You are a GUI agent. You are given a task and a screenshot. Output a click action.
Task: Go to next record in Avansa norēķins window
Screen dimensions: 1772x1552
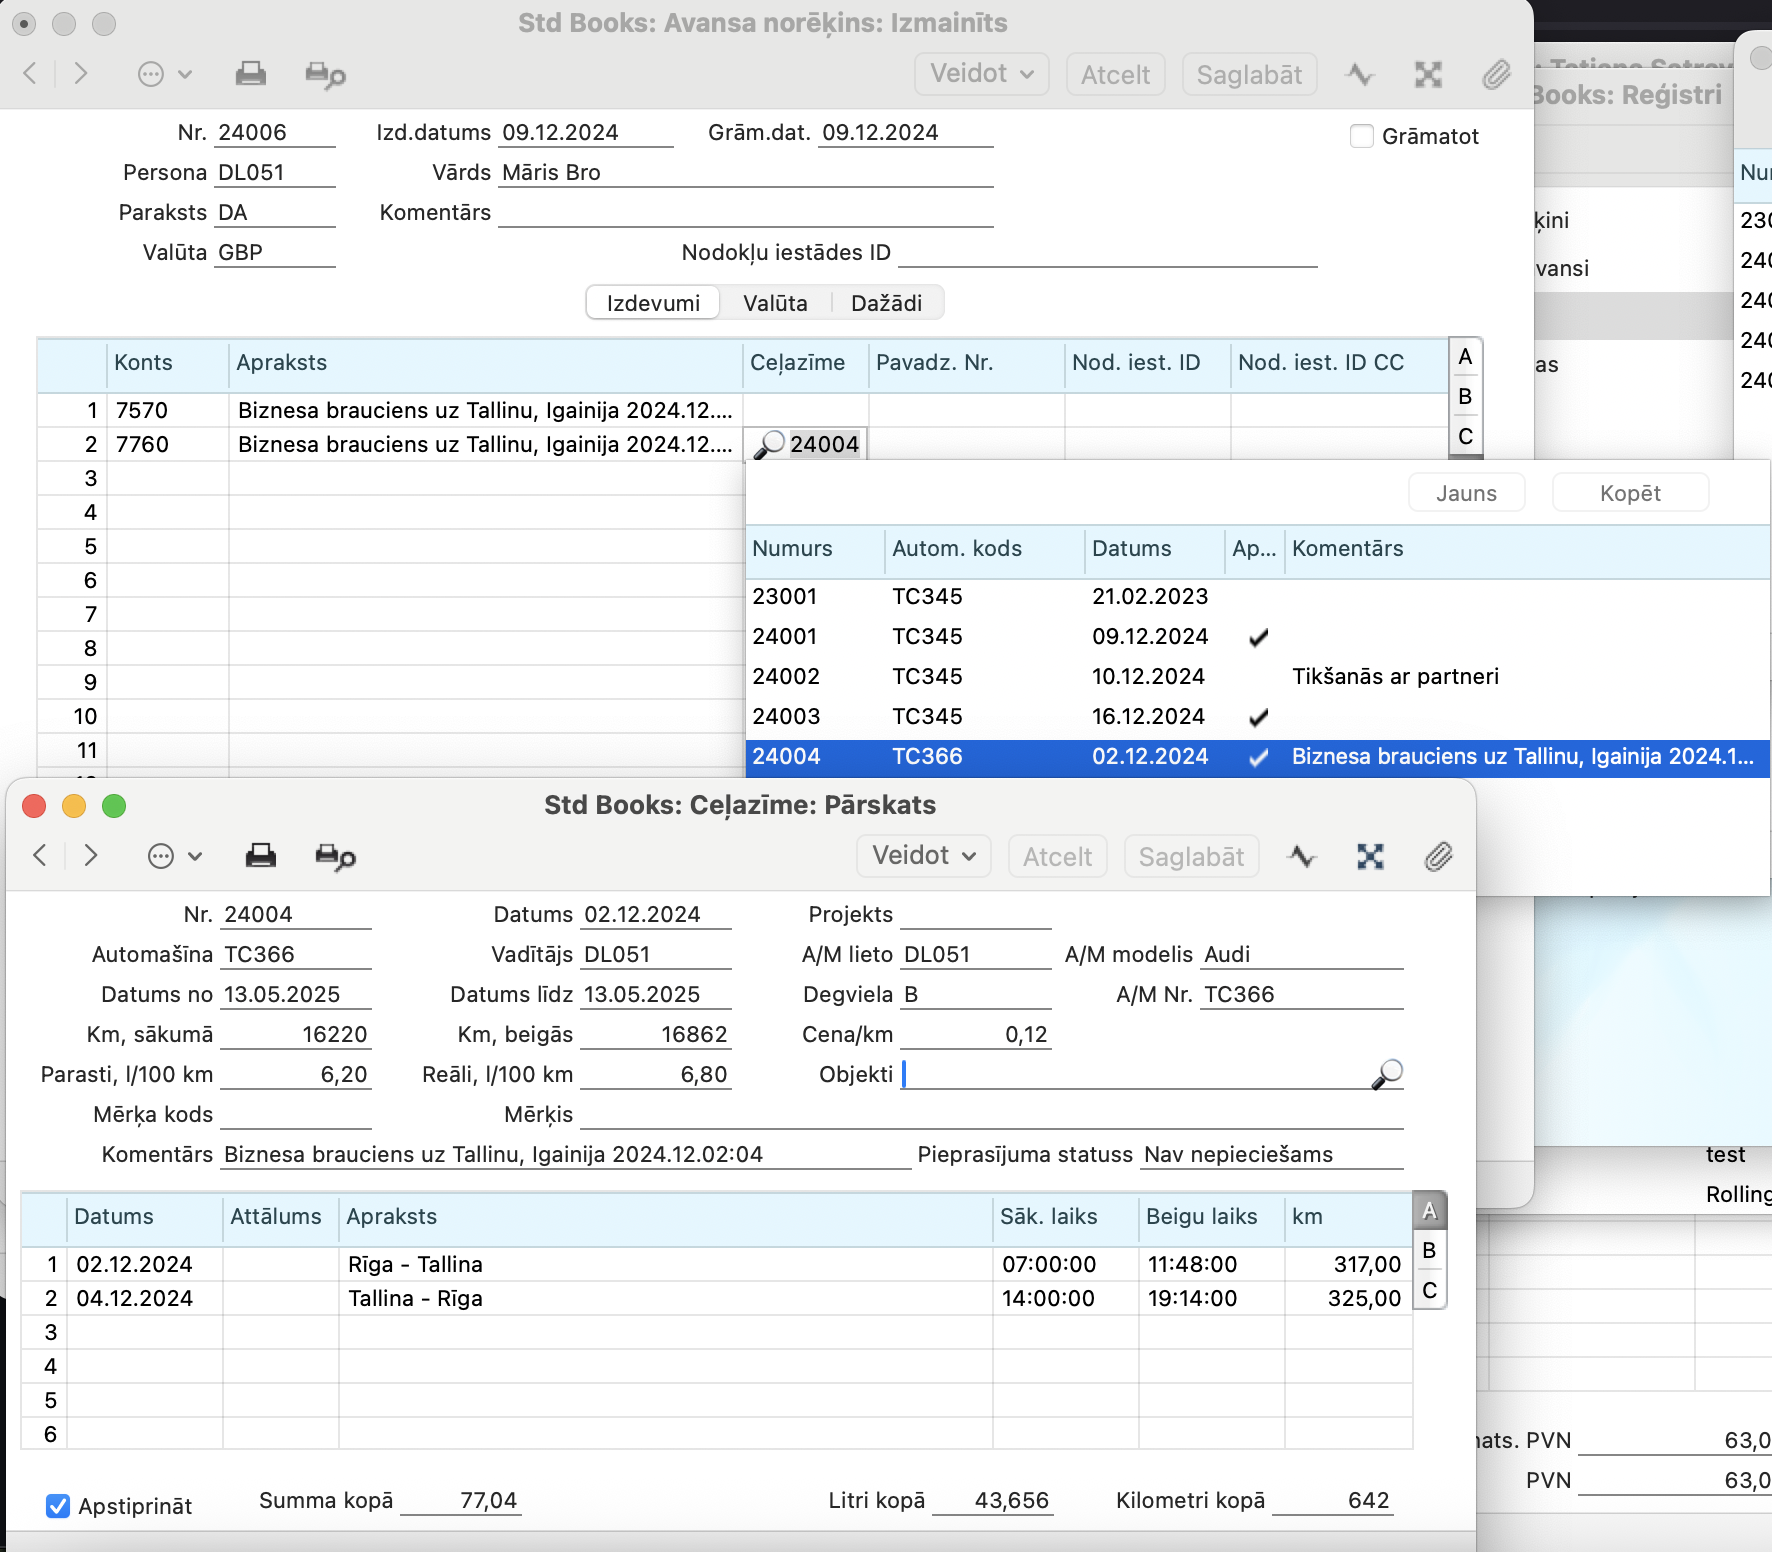point(81,73)
